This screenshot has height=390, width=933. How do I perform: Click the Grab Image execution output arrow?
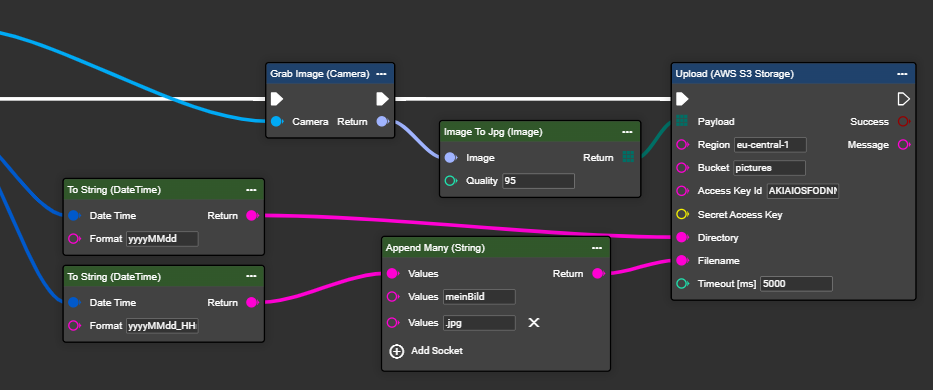382,99
